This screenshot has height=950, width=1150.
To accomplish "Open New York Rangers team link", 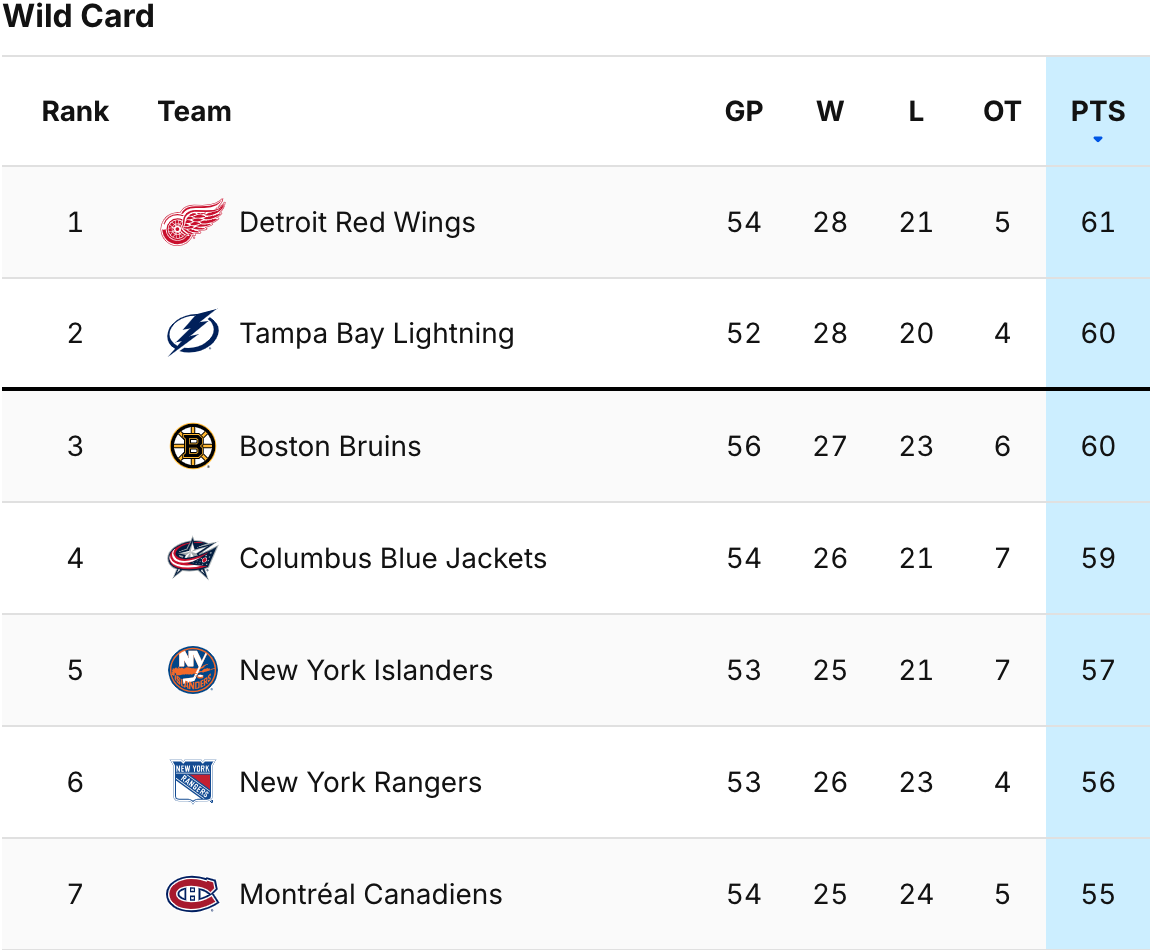I will (x=360, y=782).
